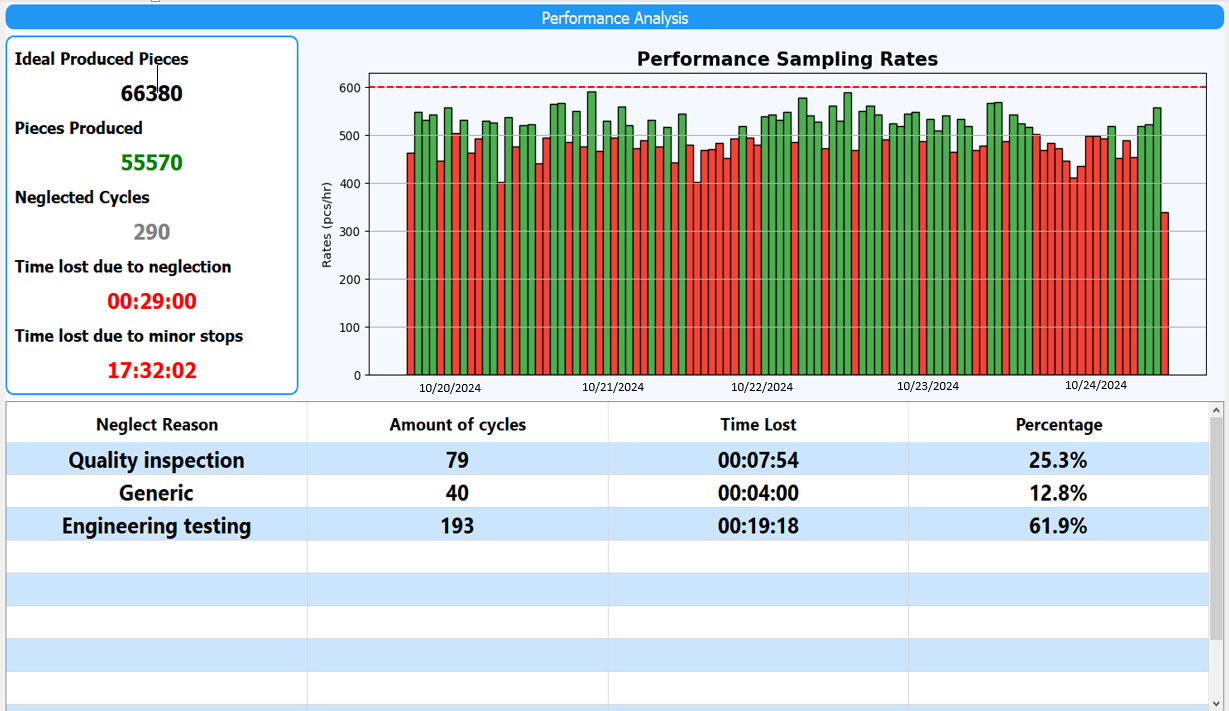The height and width of the screenshot is (711, 1229).
Task: Click the Time Lost column header
Action: tap(758, 425)
